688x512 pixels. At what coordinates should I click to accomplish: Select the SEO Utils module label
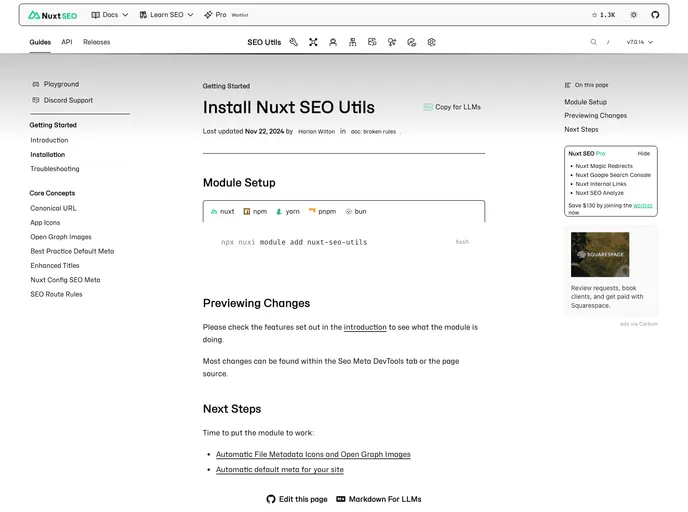point(264,42)
